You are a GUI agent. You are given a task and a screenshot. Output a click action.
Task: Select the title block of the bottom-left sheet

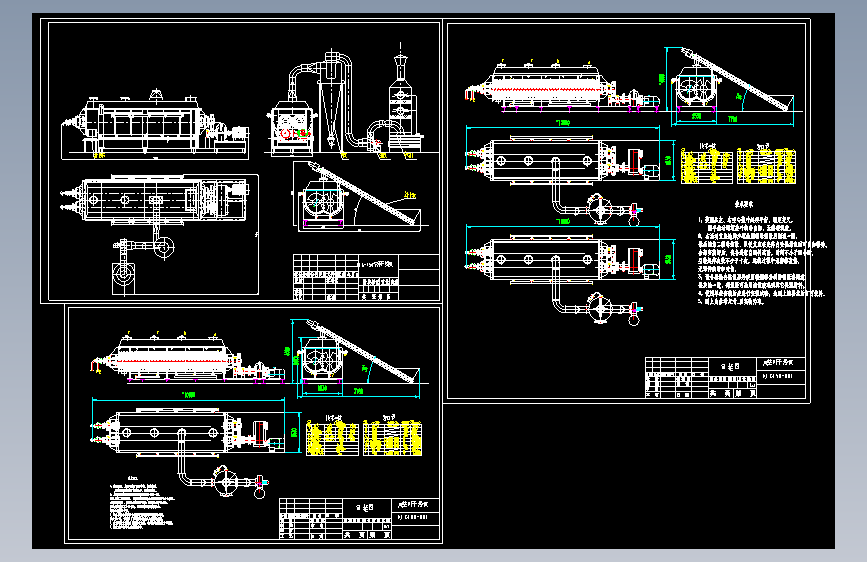[359, 518]
